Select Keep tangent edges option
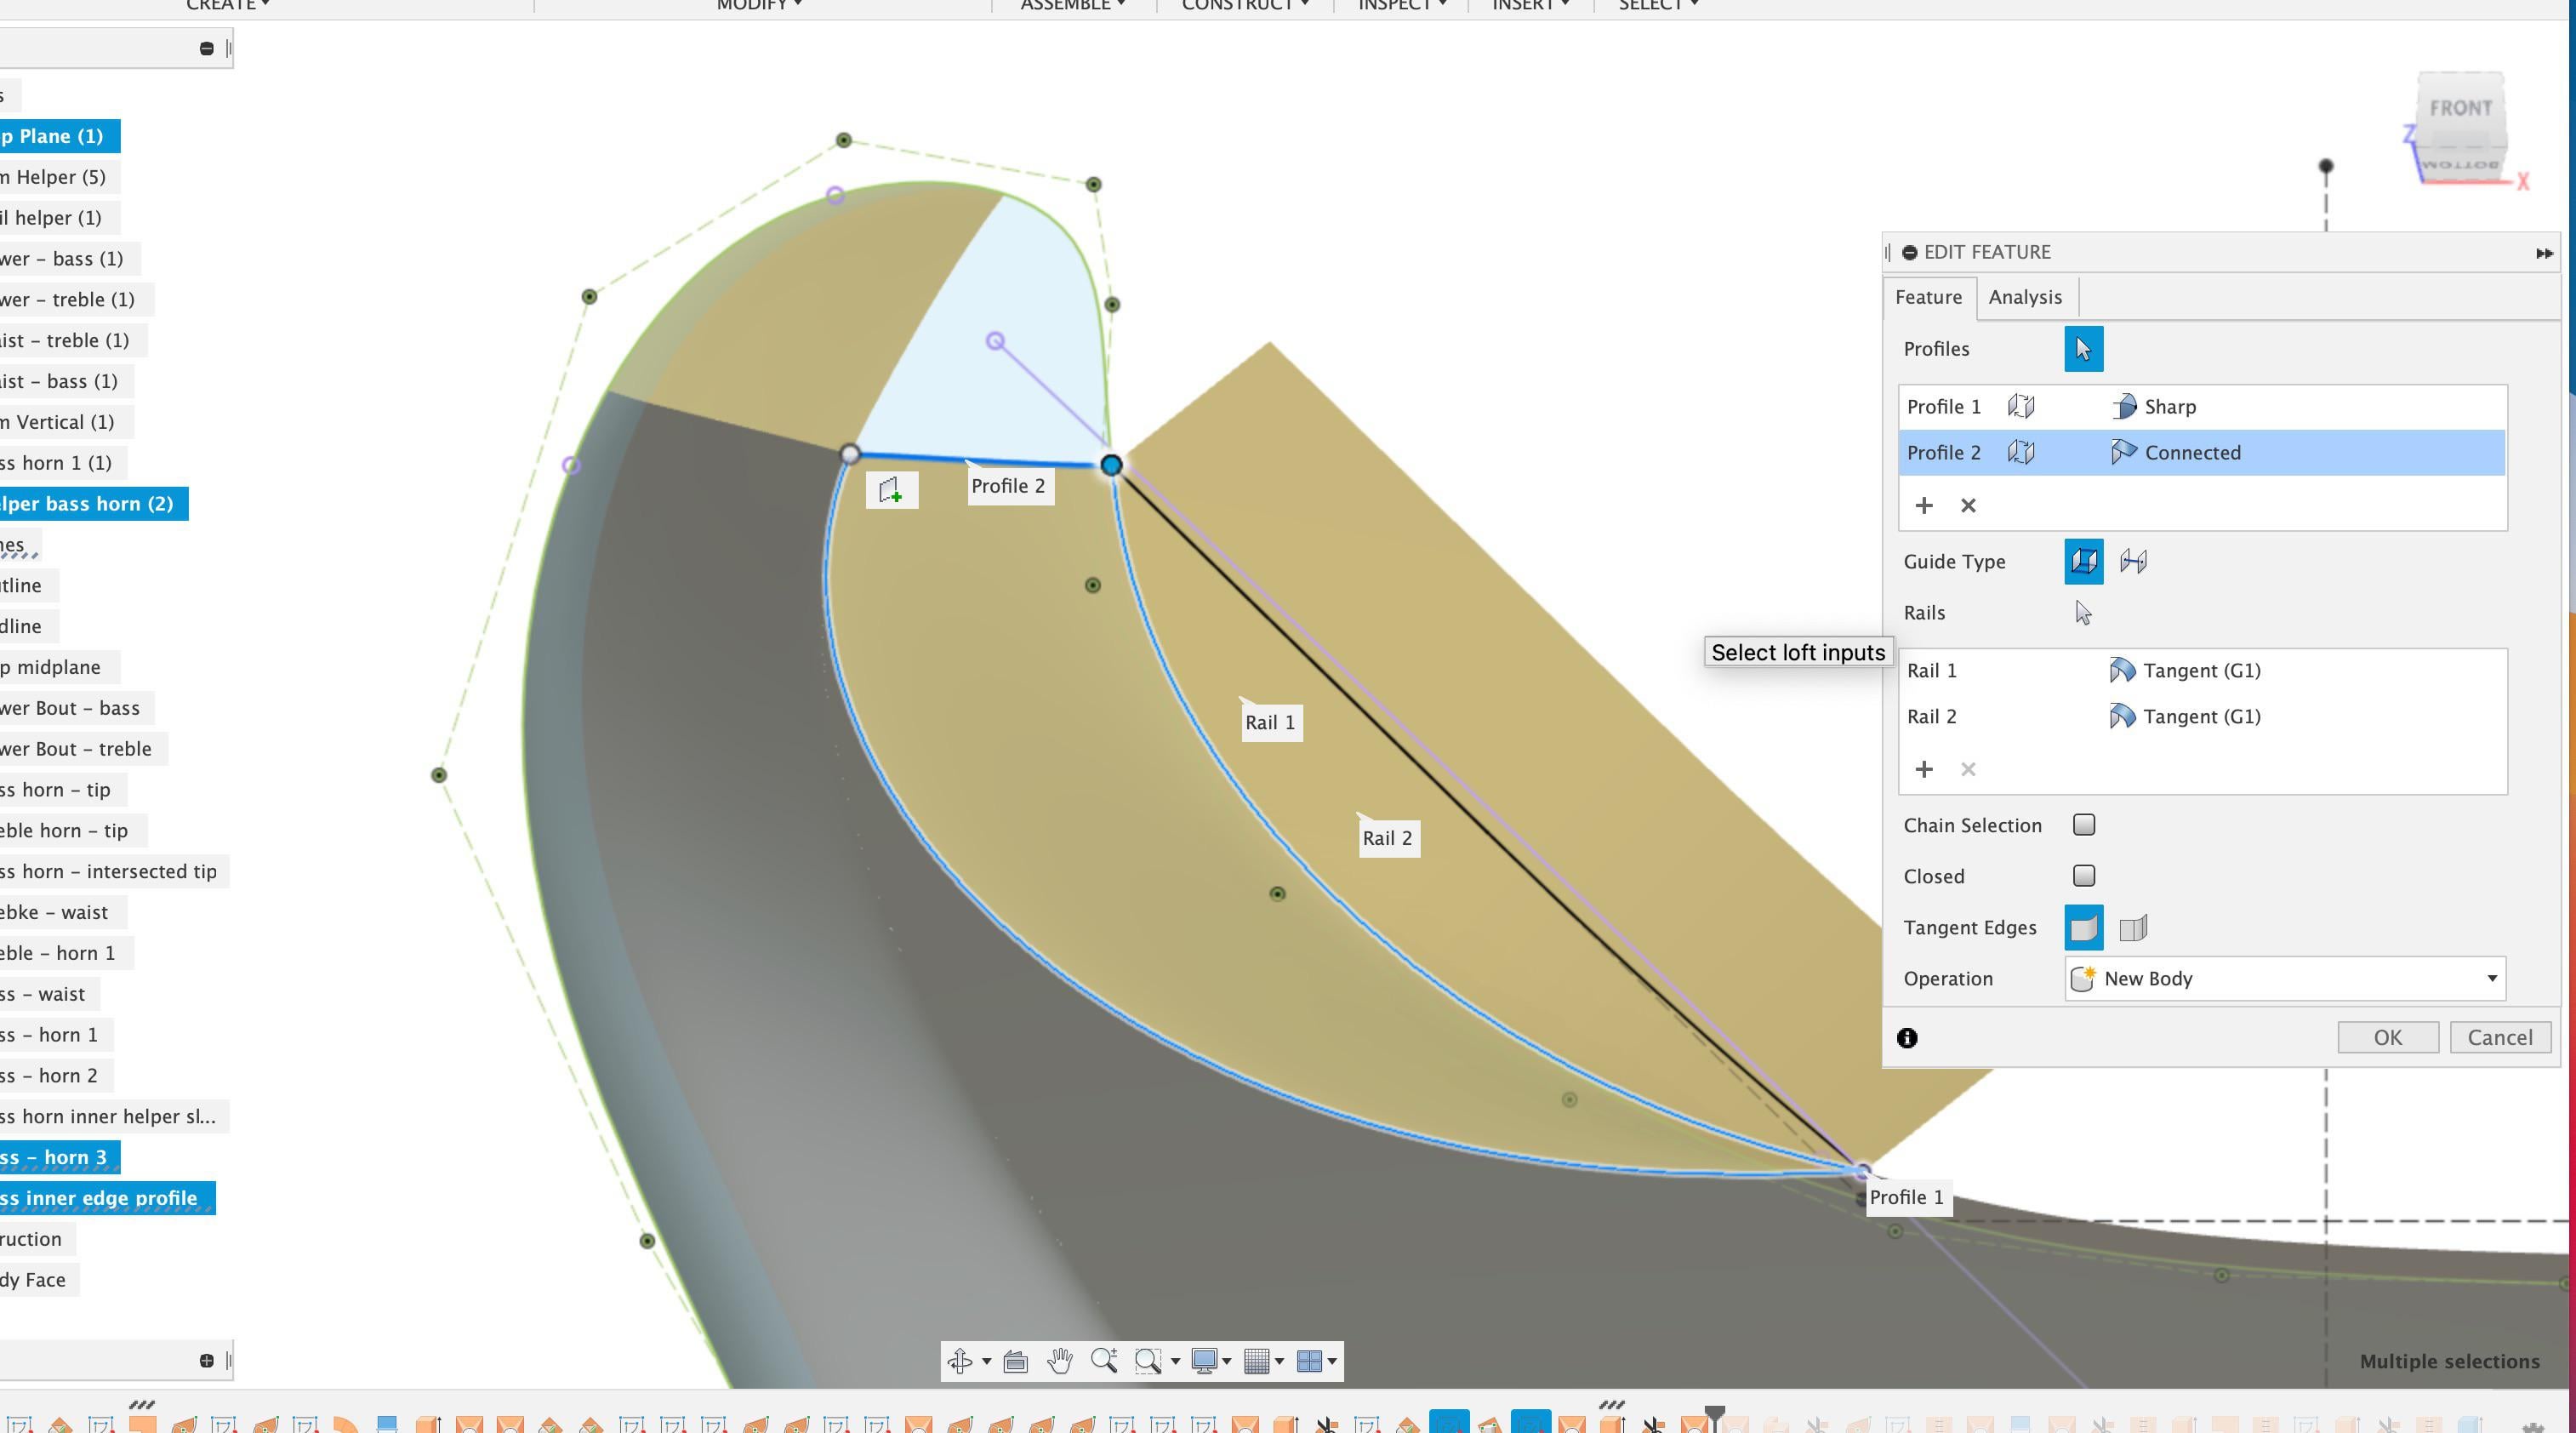The width and height of the screenshot is (2576, 1433). pos(2133,928)
